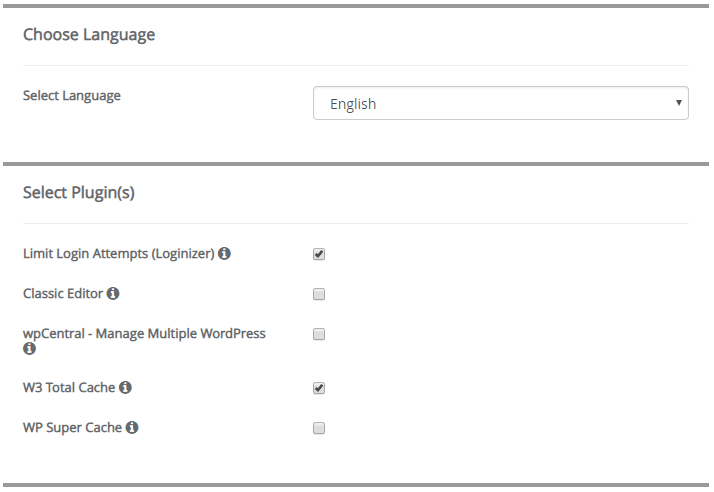The image size is (714, 492).
Task: Uncheck the W3 Total Cache checkbox
Action: [319, 388]
